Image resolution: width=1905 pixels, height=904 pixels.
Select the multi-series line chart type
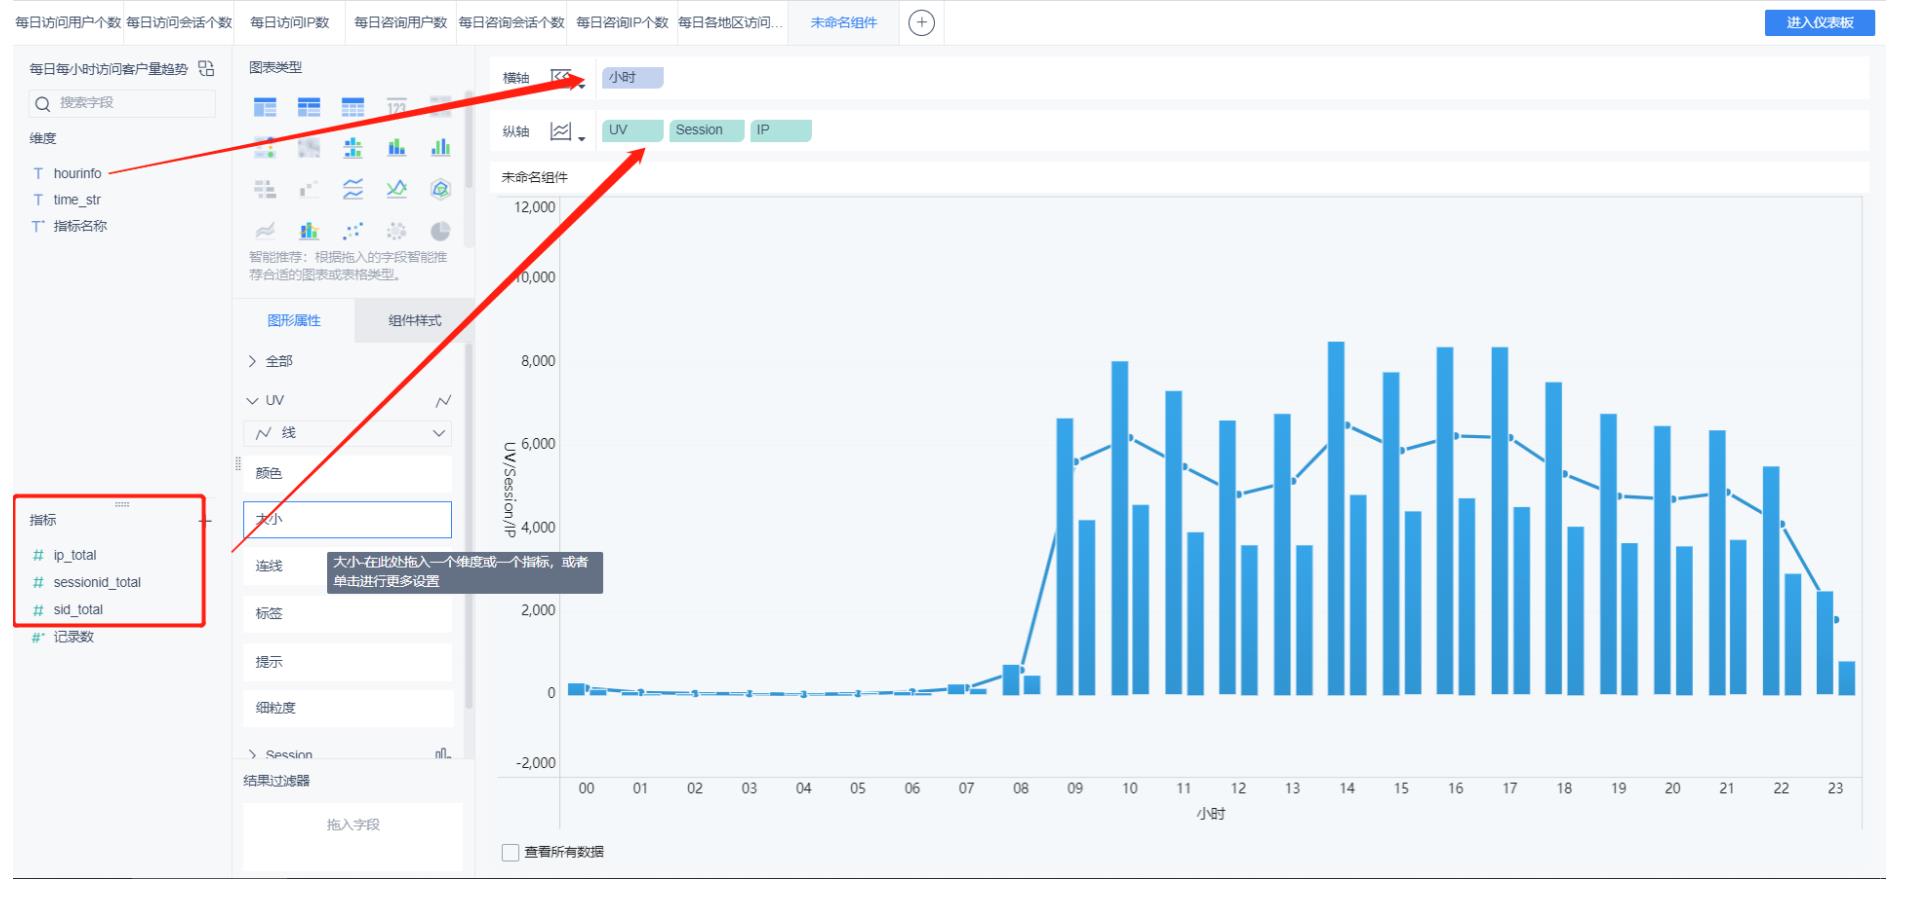pyautogui.click(x=397, y=189)
